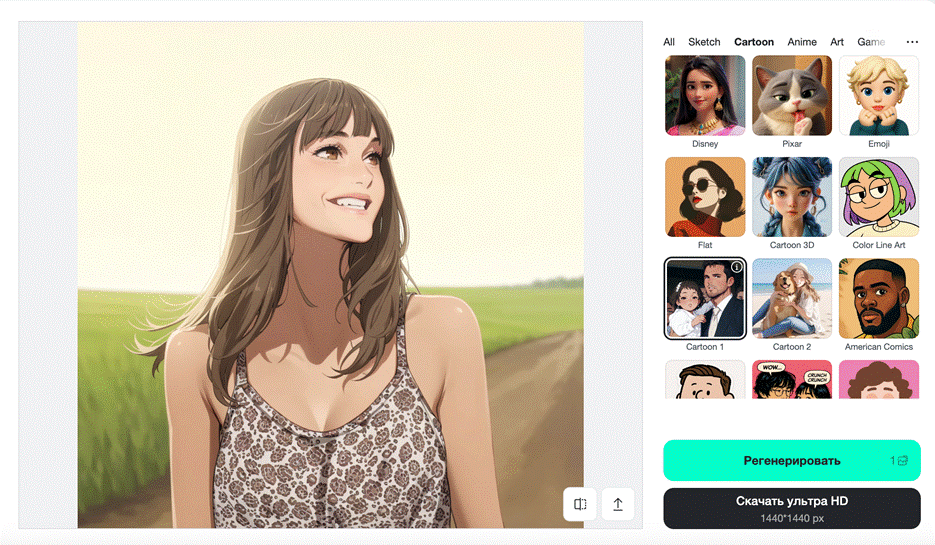Open the Game styles tab
935x545 pixels.
click(x=871, y=42)
